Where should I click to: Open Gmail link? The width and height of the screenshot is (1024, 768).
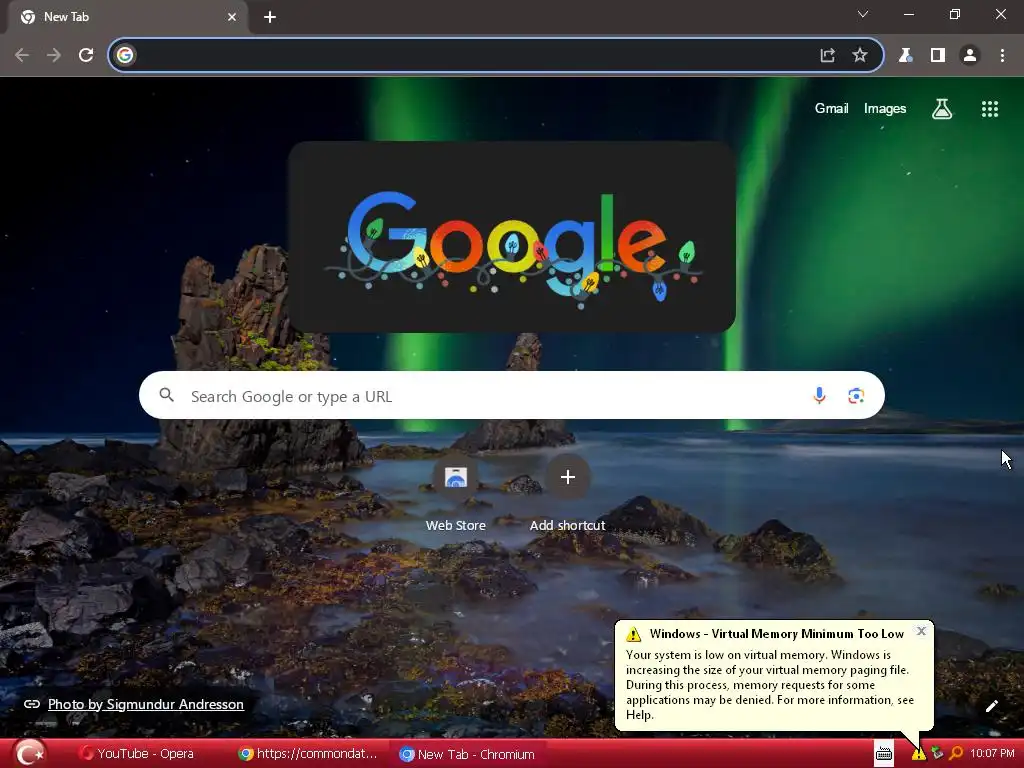click(831, 108)
